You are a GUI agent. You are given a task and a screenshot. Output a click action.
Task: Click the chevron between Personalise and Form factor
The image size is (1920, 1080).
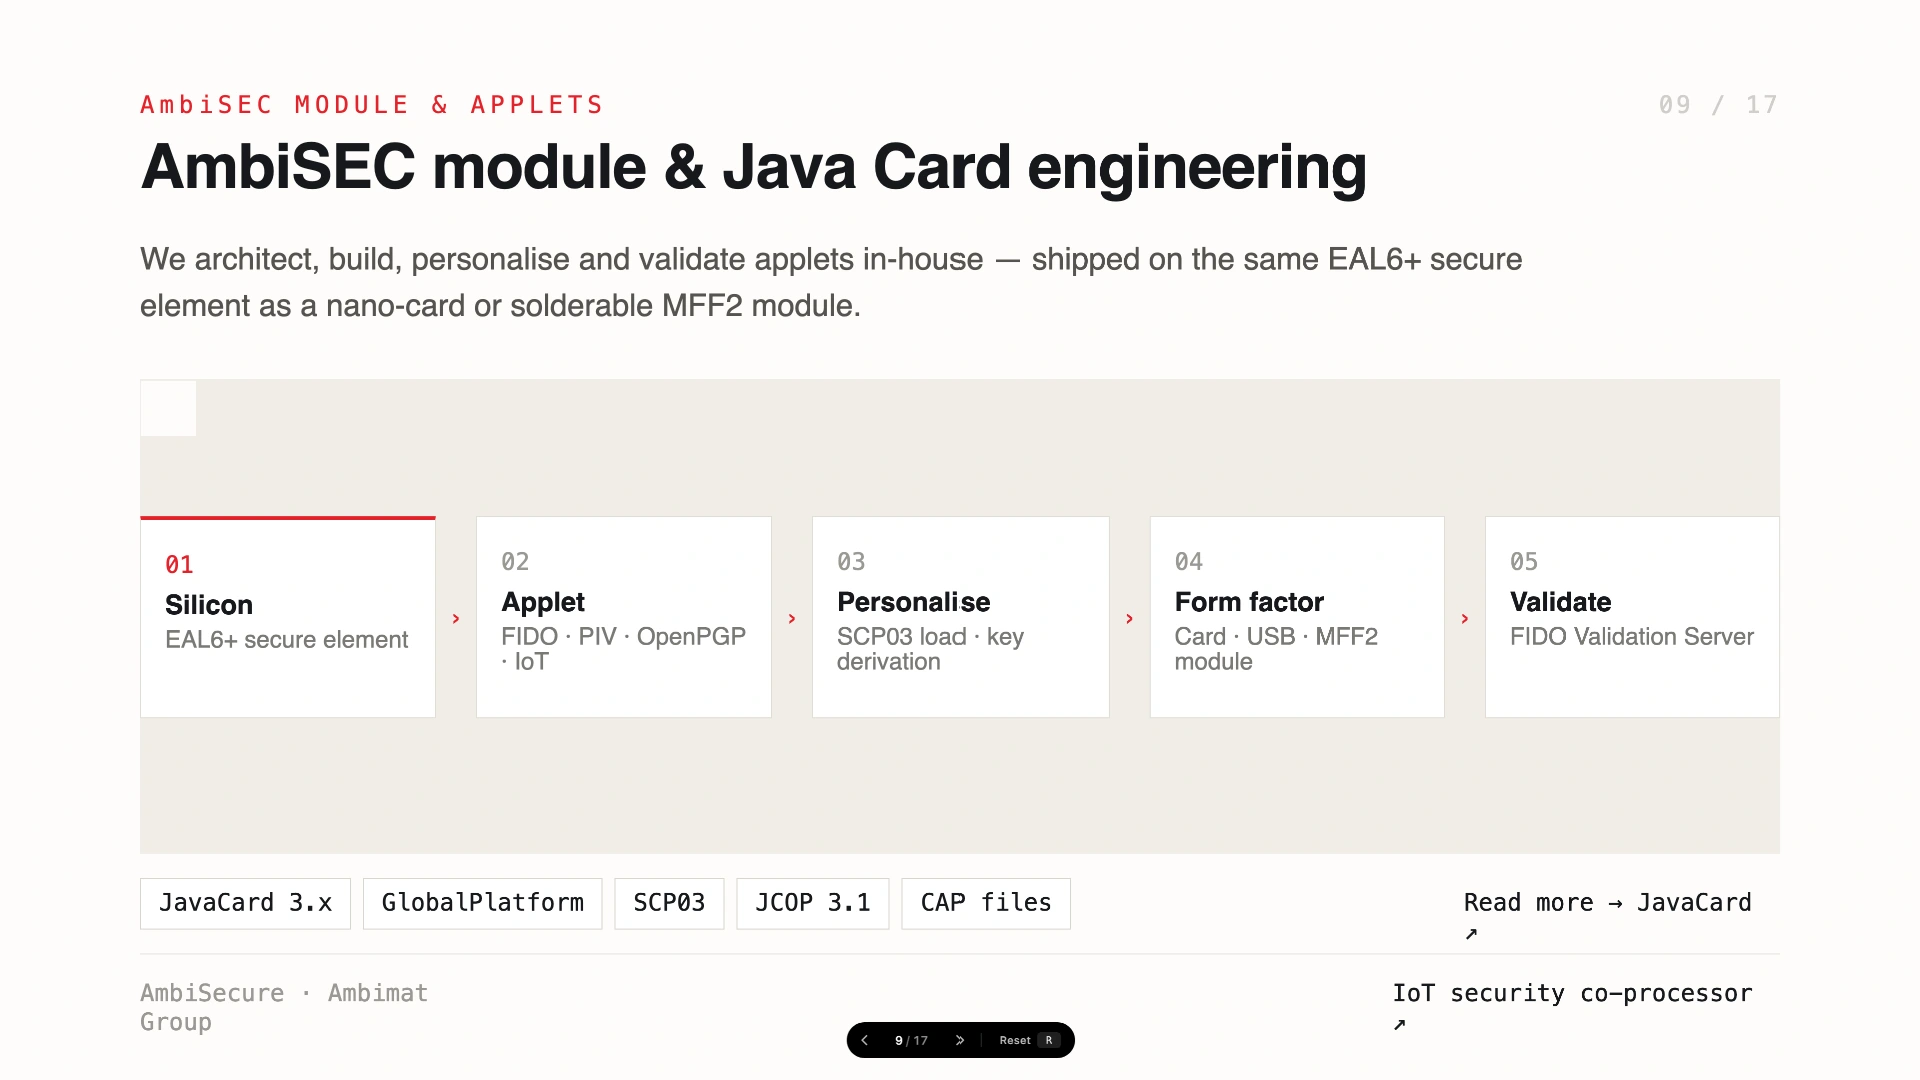pos(1130,619)
